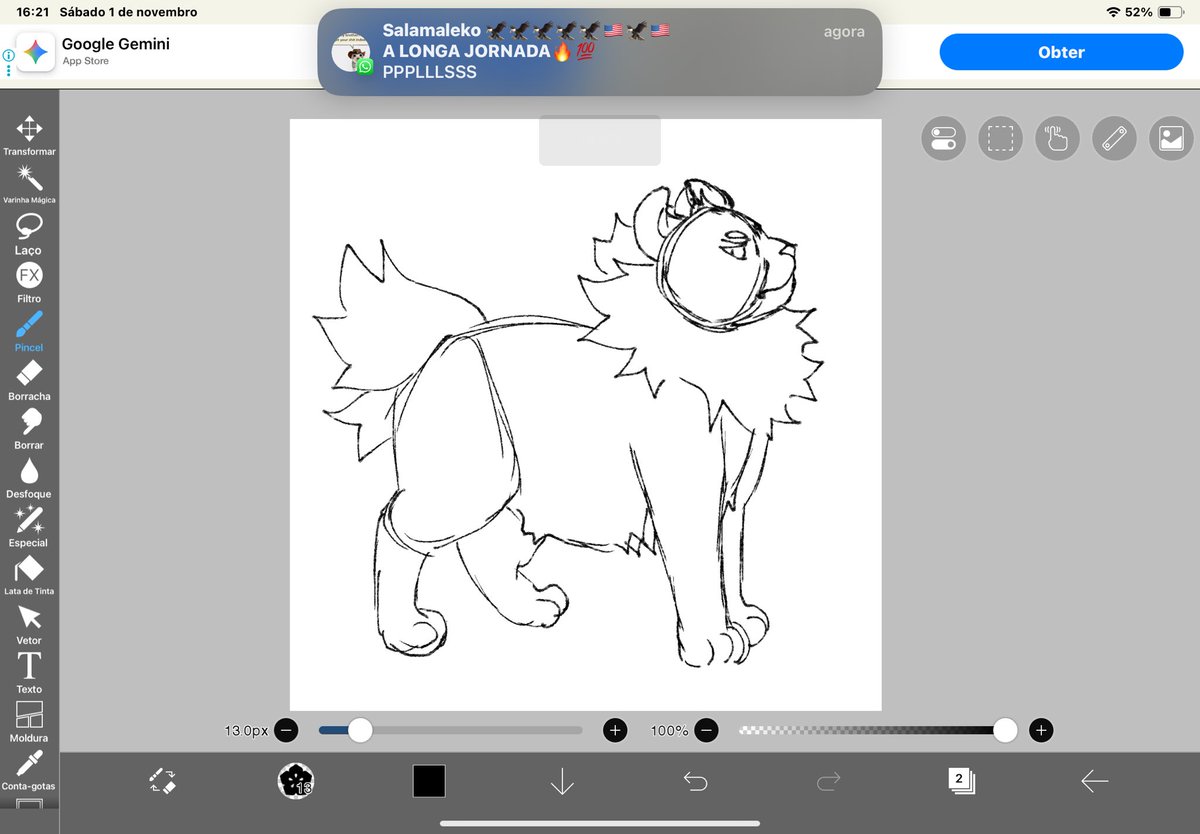
Task: Enable the finger gesture tool
Action: click(1056, 138)
